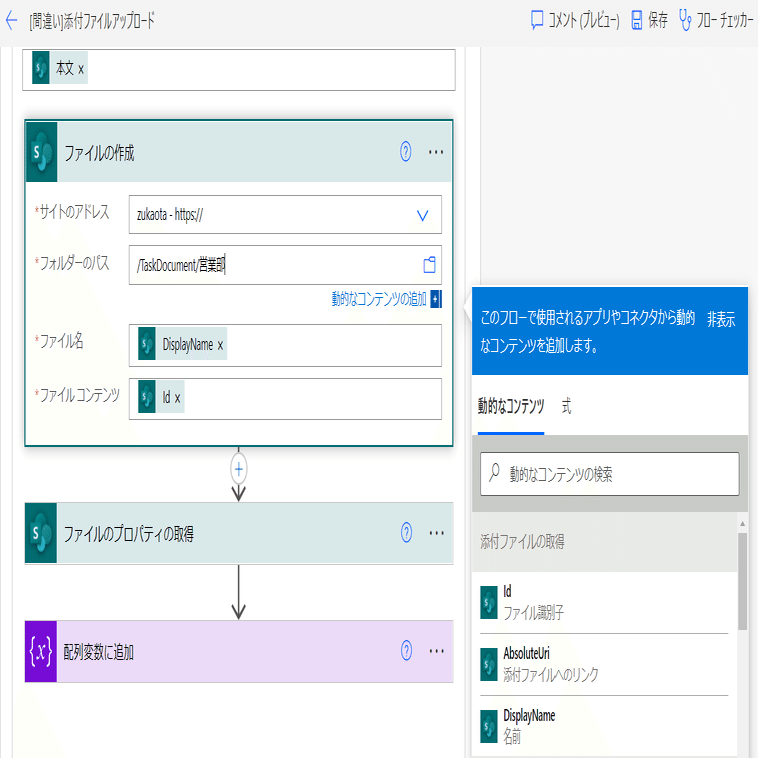Click the ファイル名 input field
758x758 pixels.
tap(285, 345)
